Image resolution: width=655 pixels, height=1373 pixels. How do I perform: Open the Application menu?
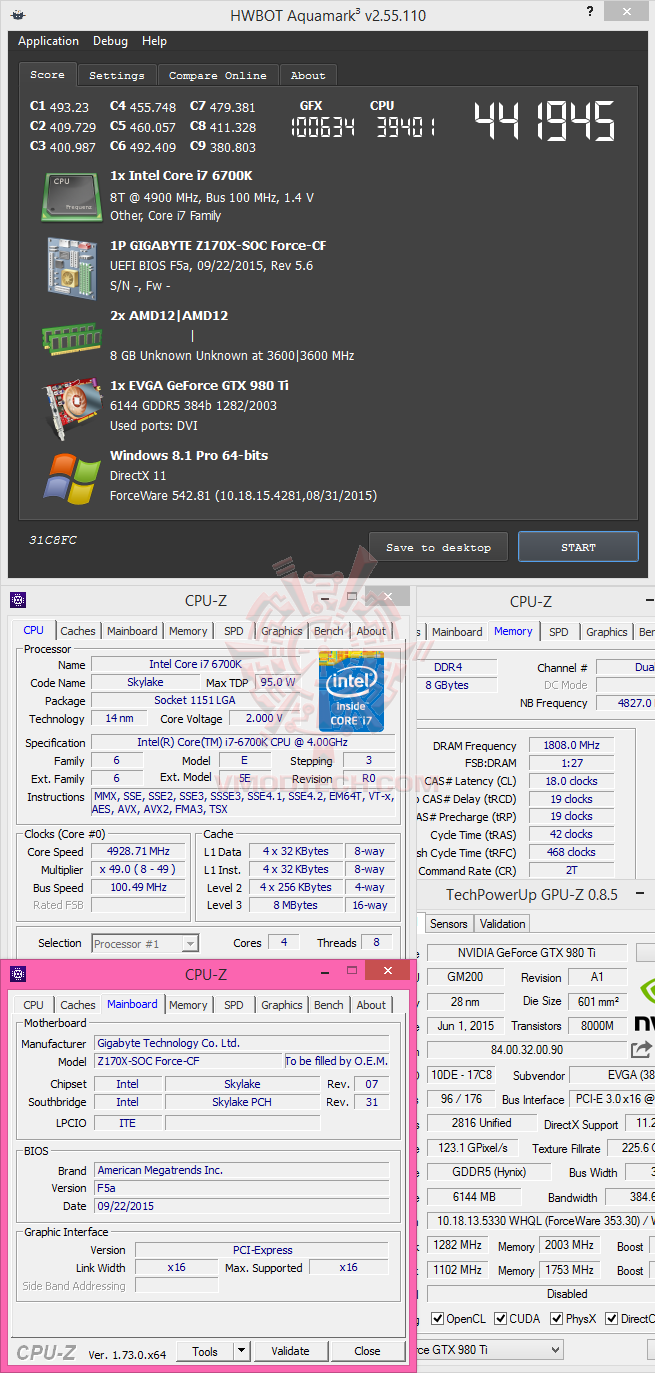pyautogui.click(x=48, y=41)
